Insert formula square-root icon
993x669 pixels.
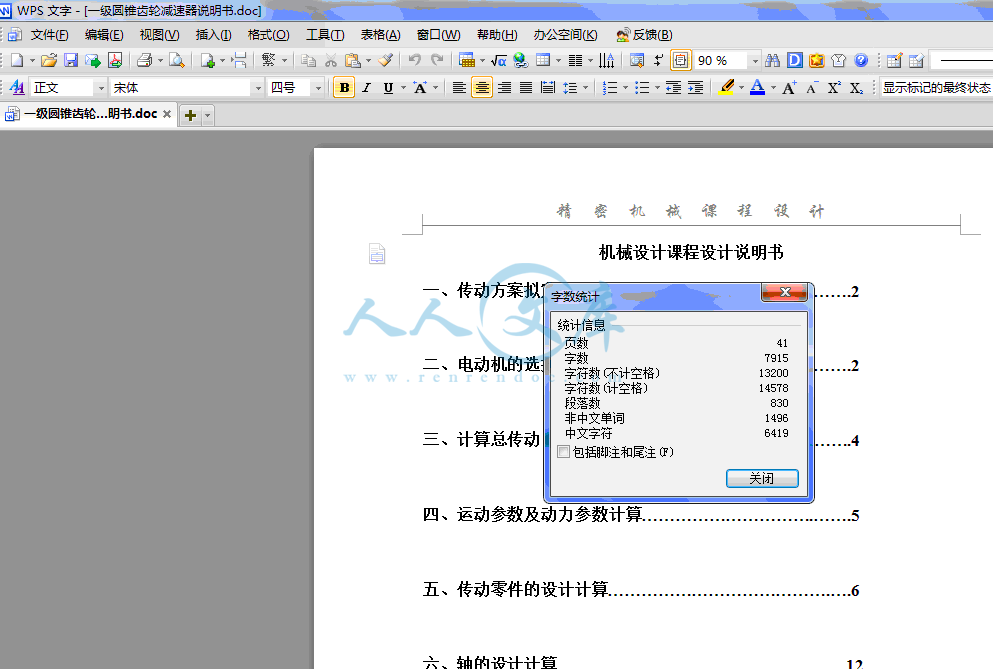coord(498,60)
